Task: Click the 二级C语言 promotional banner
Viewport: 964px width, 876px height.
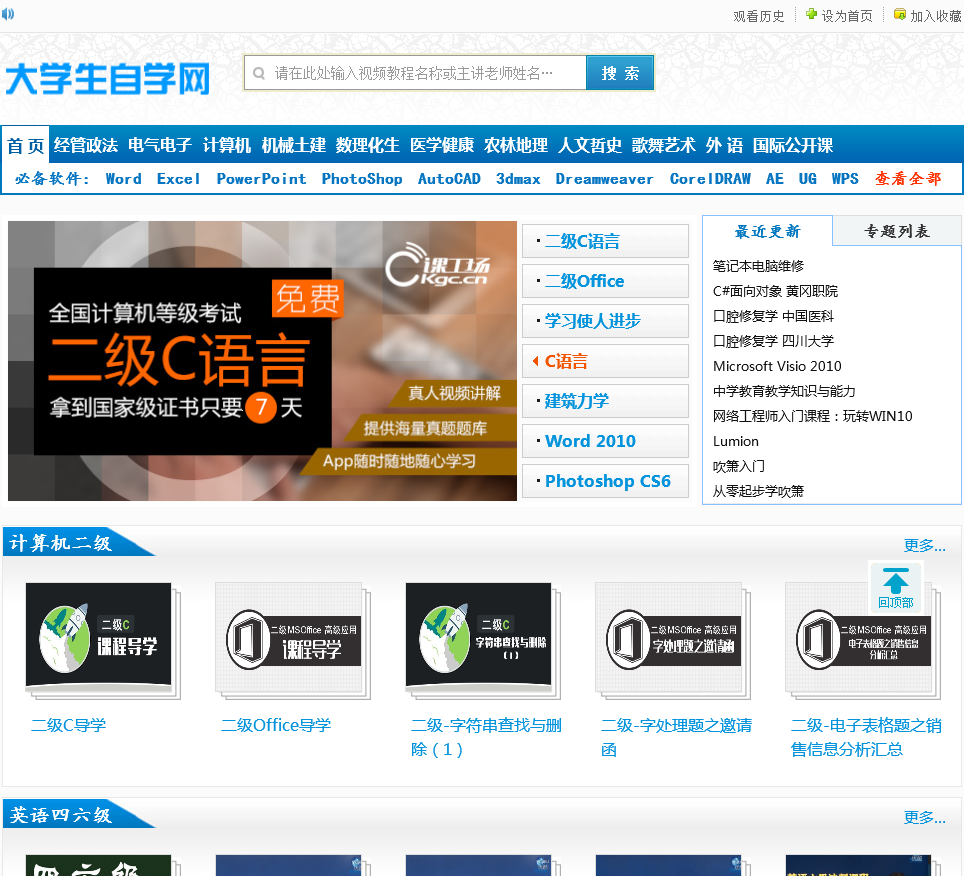Action: click(x=263, y=361)
